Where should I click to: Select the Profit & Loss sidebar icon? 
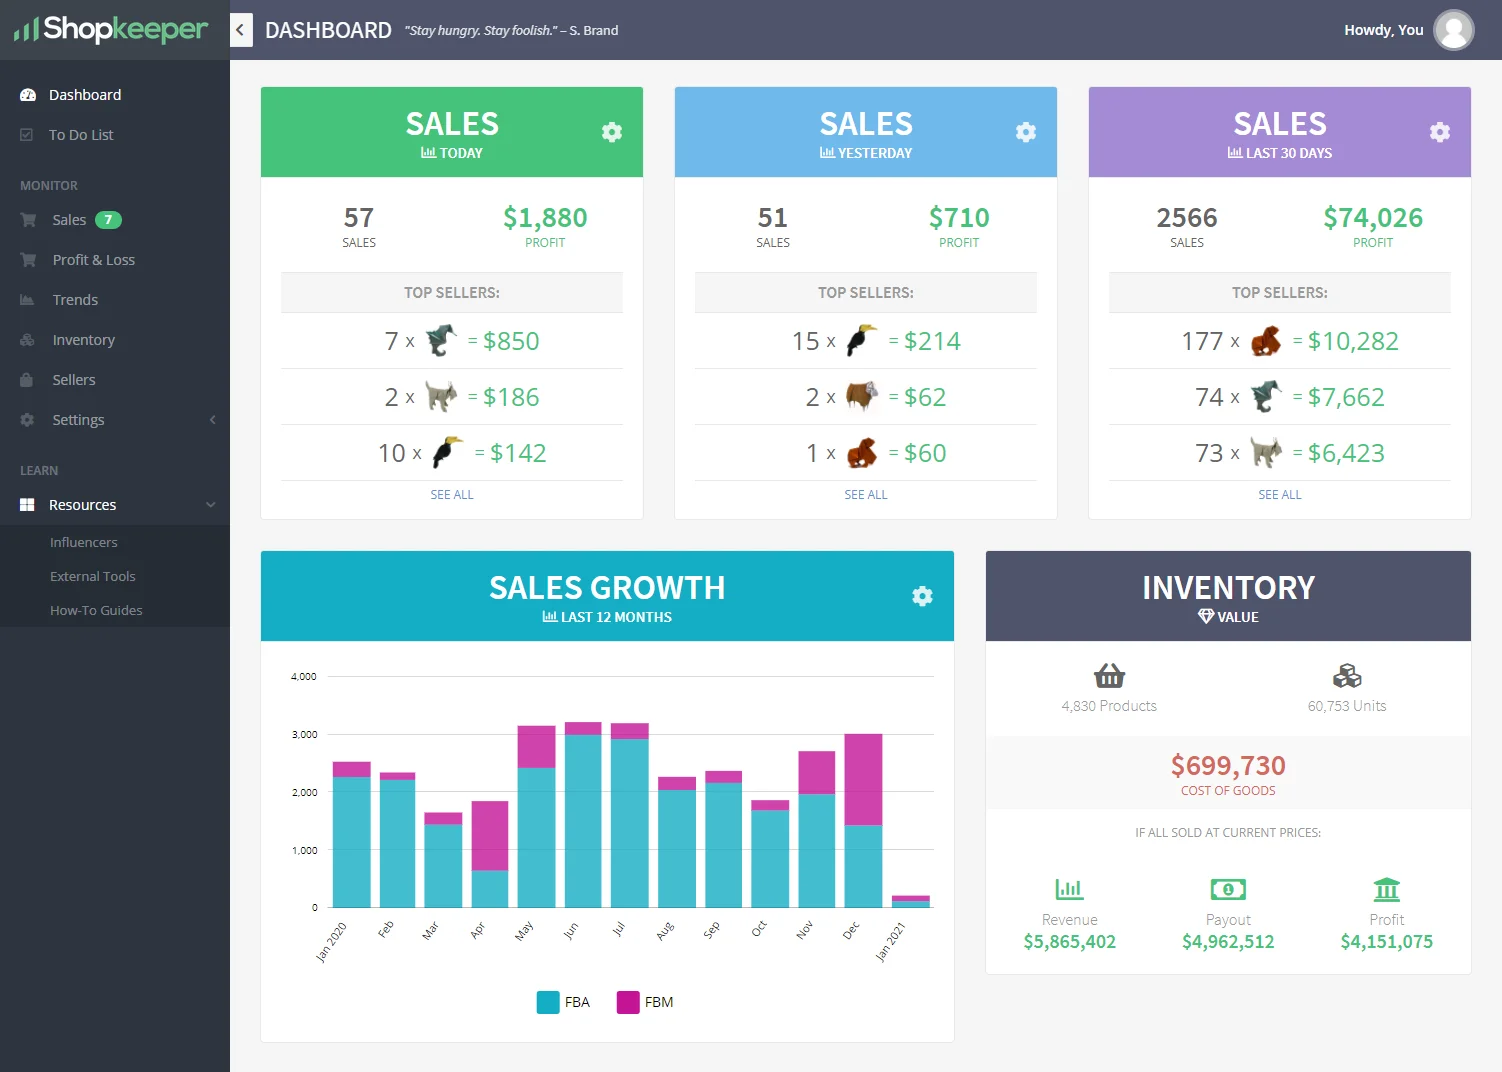[x=27, y=259]
